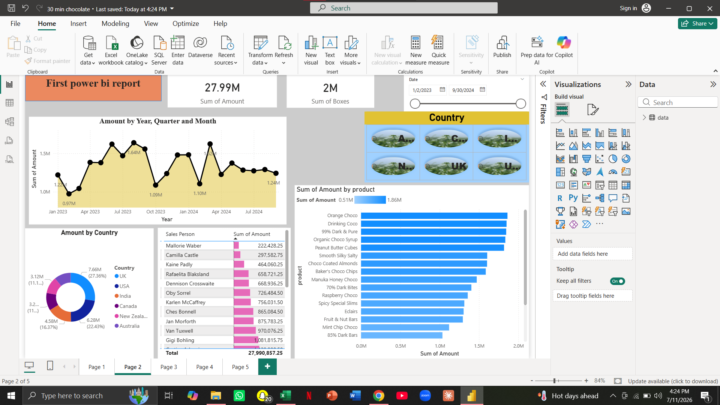Click the Share button
The width and height of the screenshot is (720, 405).
(697, 23)
